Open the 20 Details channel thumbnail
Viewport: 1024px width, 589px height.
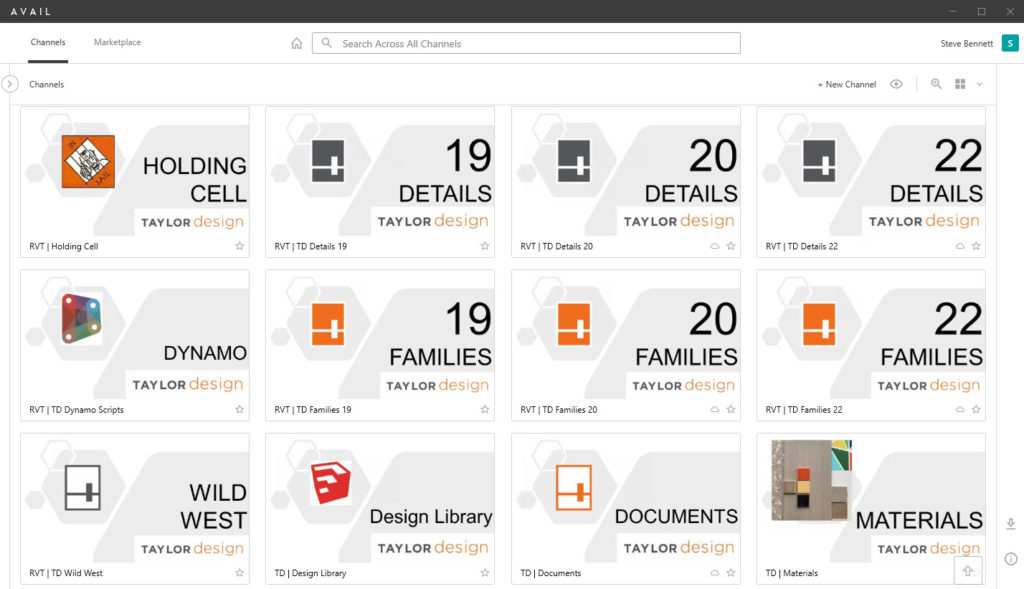626,172
